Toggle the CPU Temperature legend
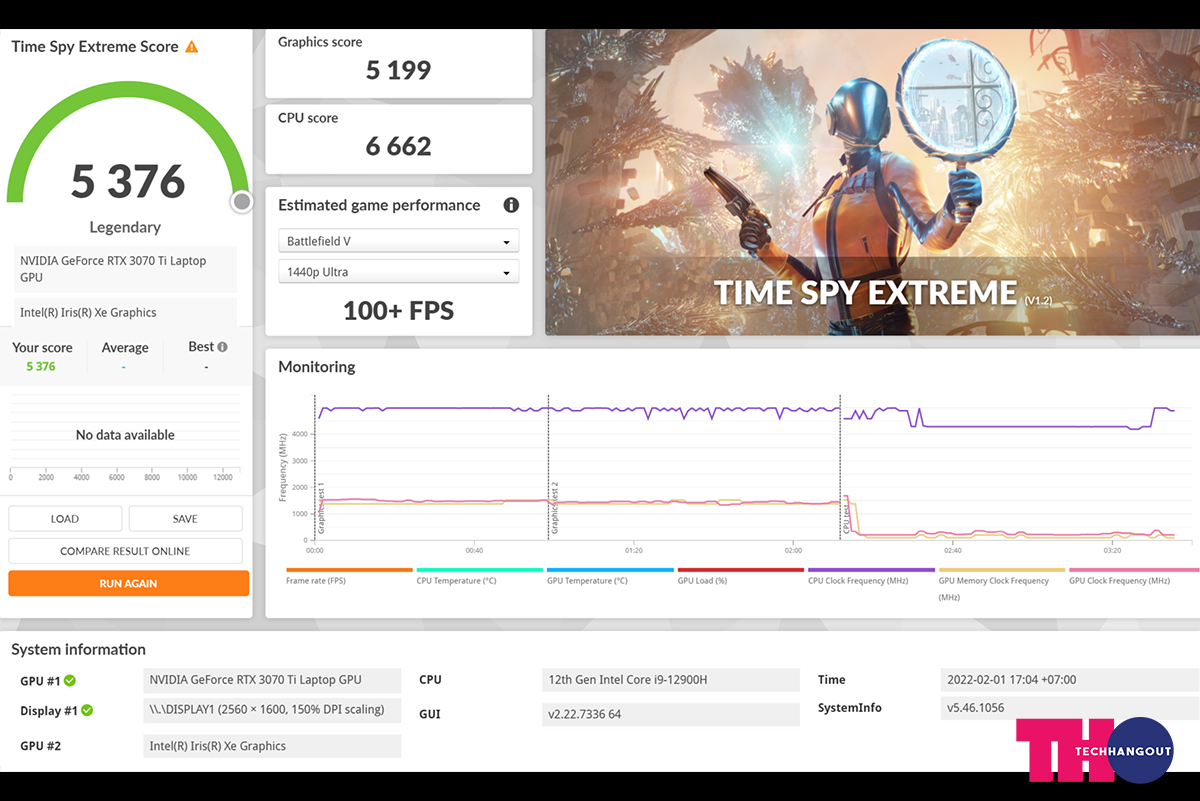1200x801 pixels. pos(478,577)
